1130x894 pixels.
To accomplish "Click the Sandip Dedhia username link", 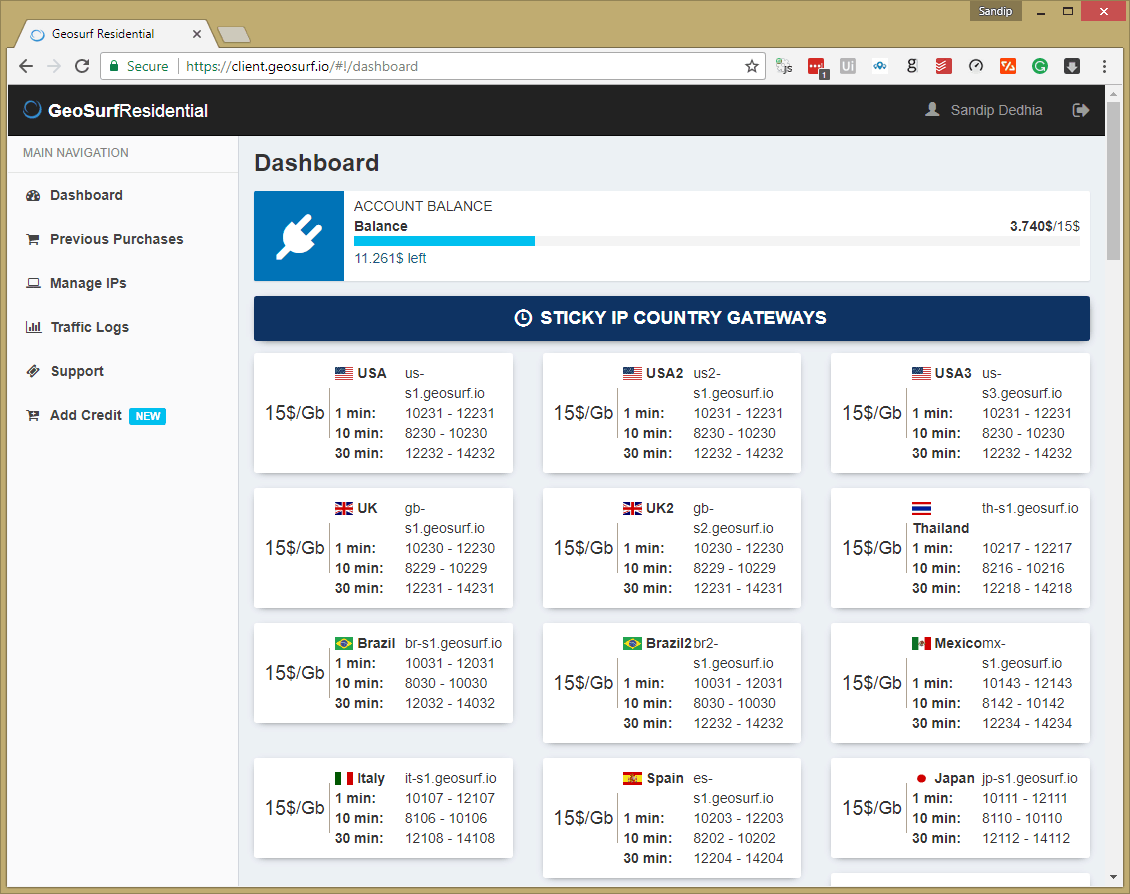I will pyautogui.click(x=996, y=110).
